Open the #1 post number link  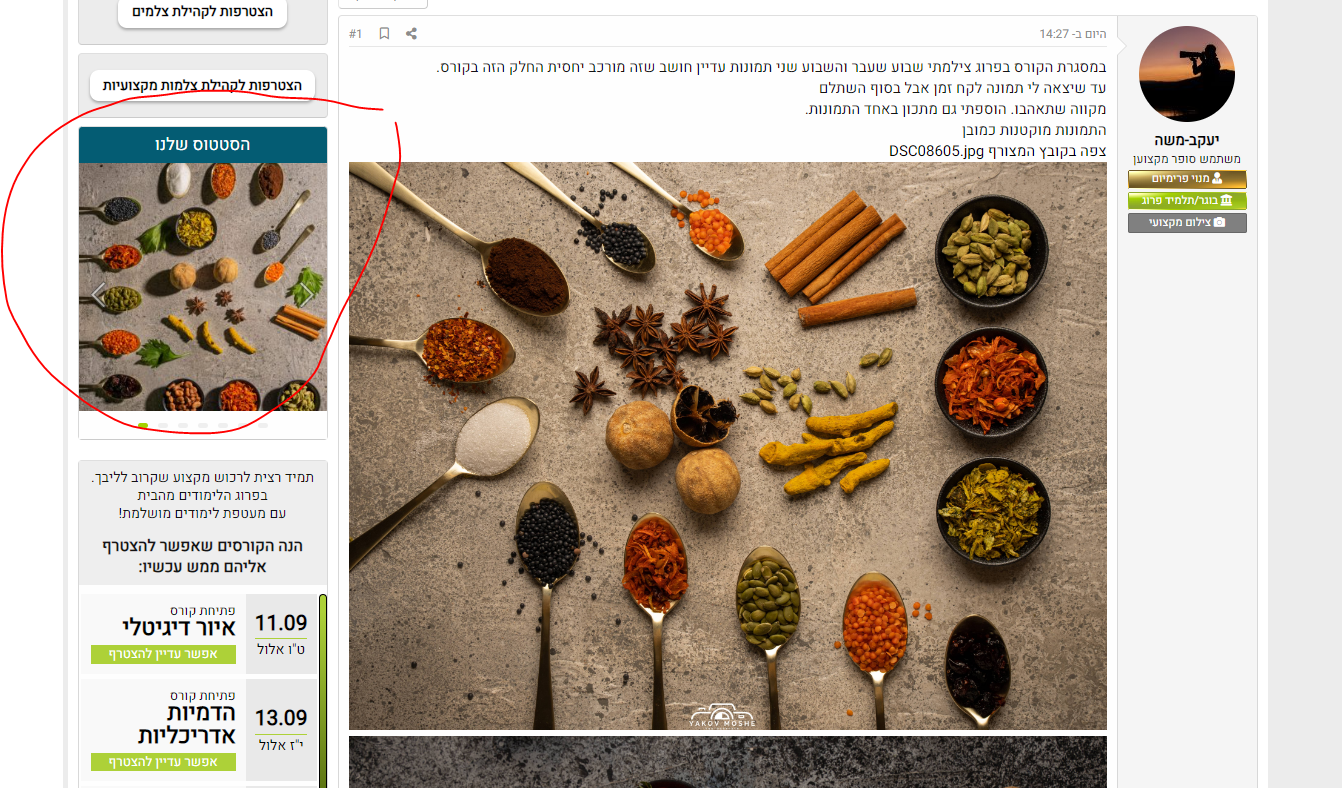(x=356, y=34)
